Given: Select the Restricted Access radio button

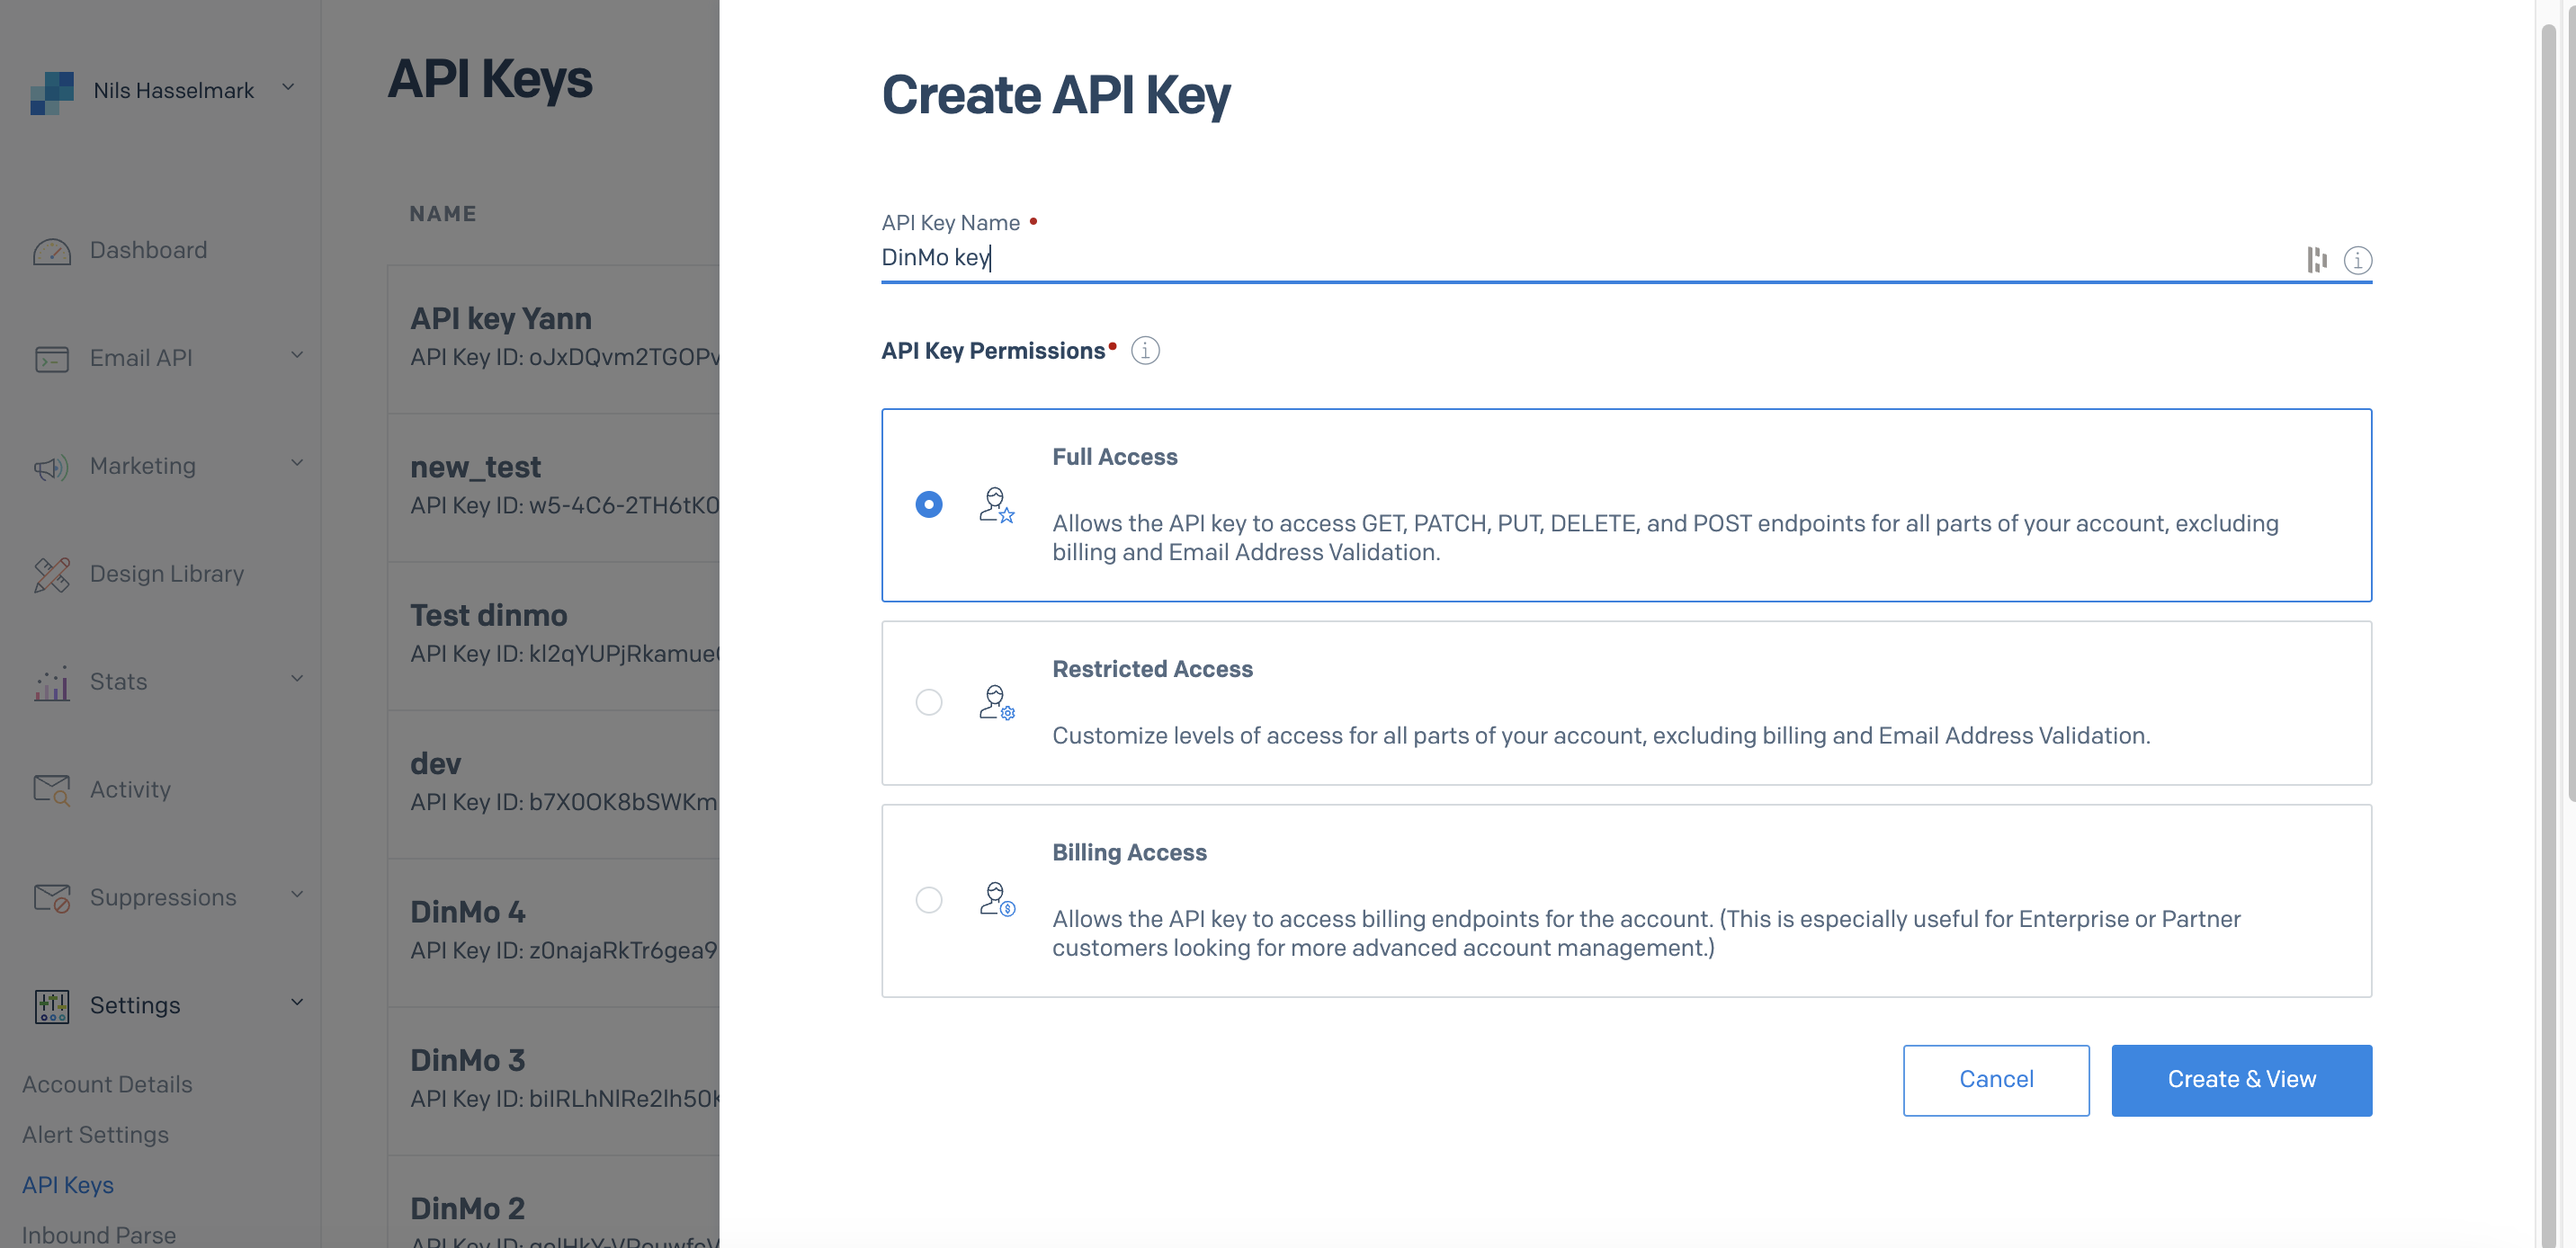Looking at the screenshot, I should (928, 702).
